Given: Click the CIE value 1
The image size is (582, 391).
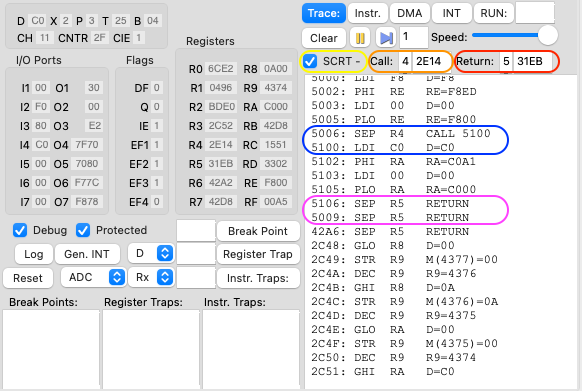Looking at the screenshot, I should 139,38.
